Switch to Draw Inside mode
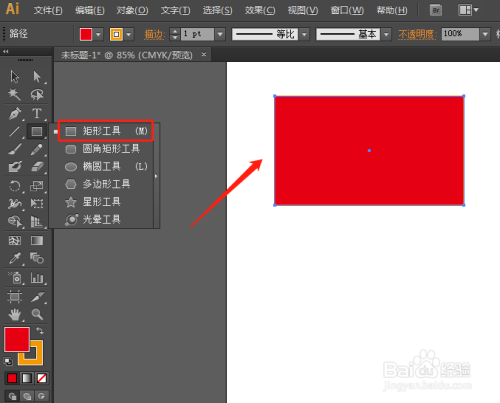The image size is (500, 403). coord(42,396)
